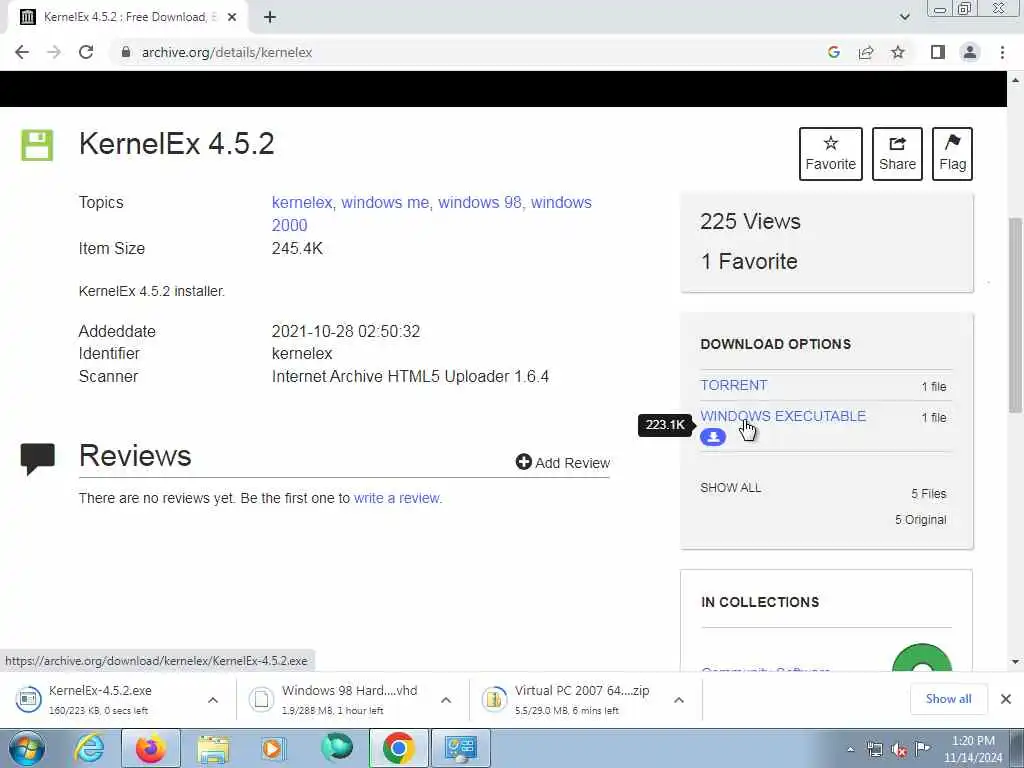Click the Reviews speech bubble icon

(x=37, y=458)
